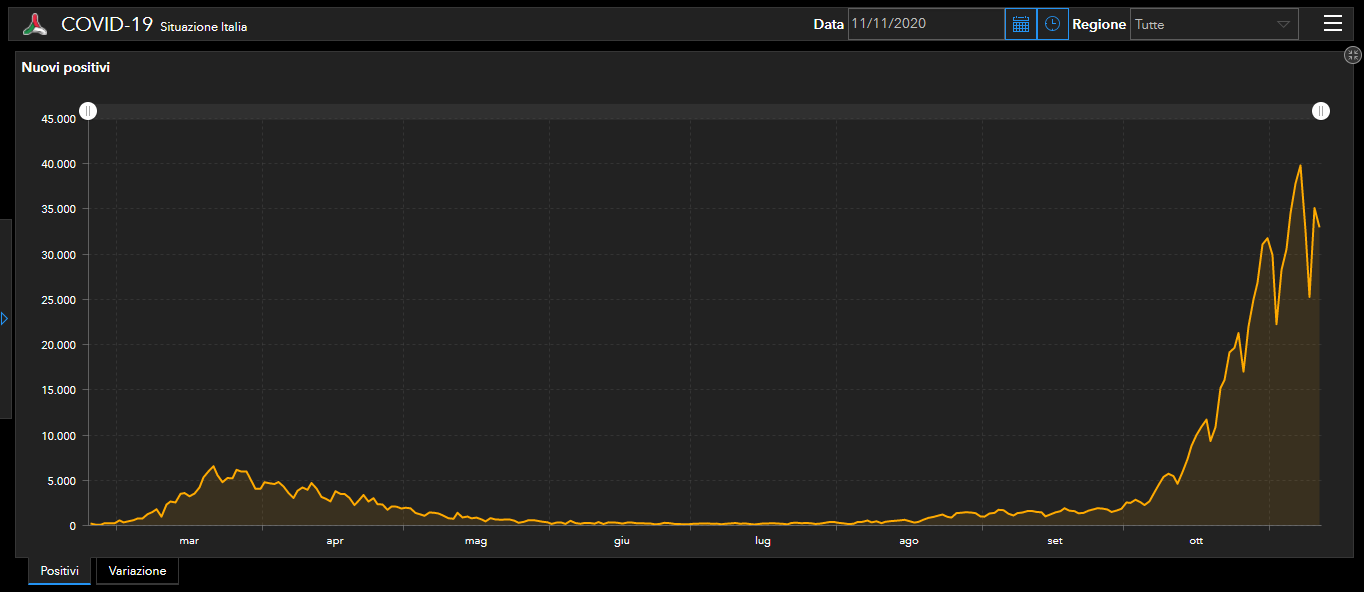1364x592 pixels.
Task: Collapse the Nuovi positivi chart panel
Action: point(1353,56)
